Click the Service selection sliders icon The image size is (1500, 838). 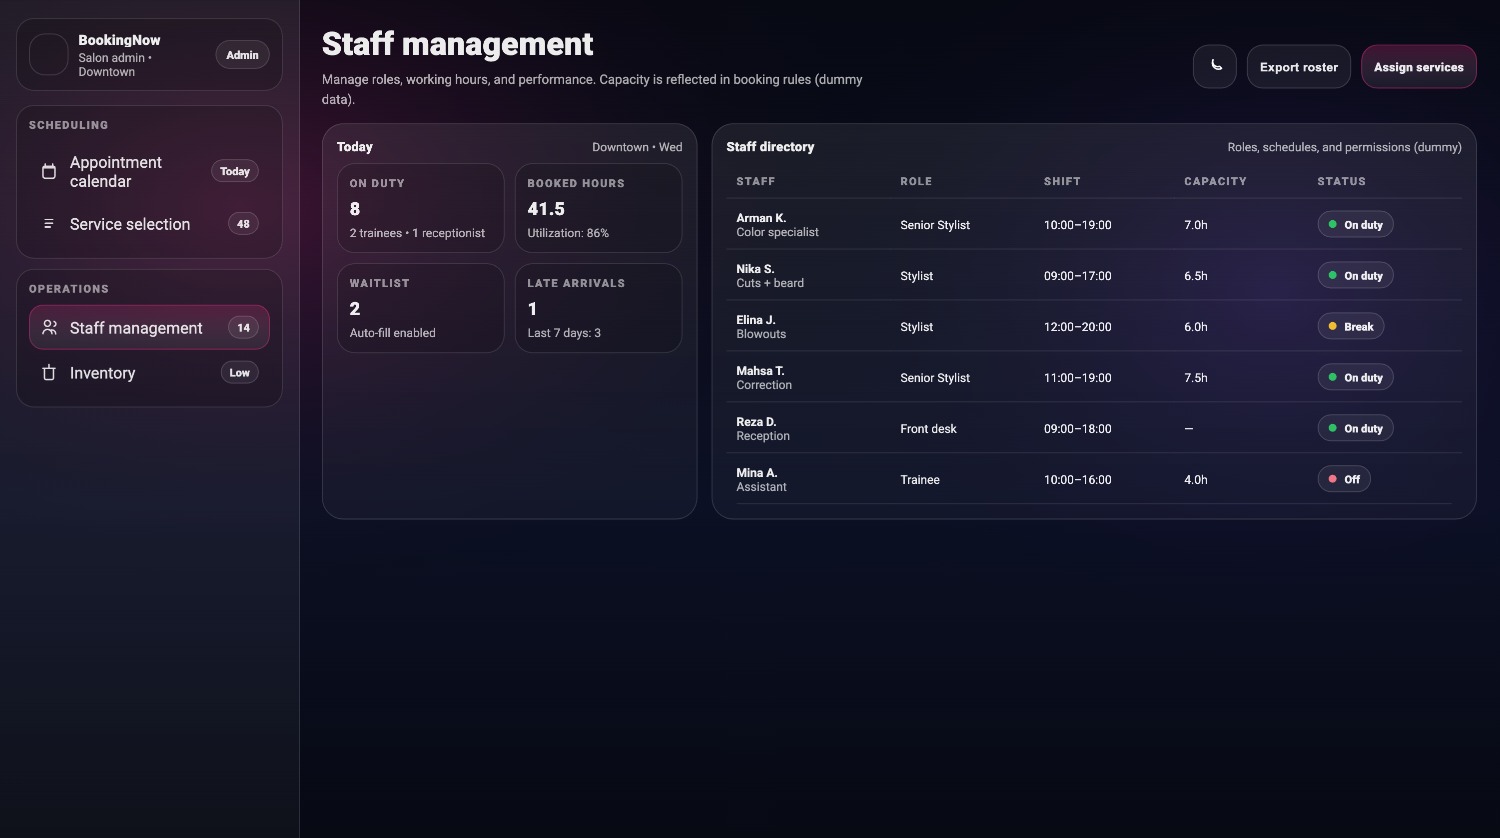(49, 223)
